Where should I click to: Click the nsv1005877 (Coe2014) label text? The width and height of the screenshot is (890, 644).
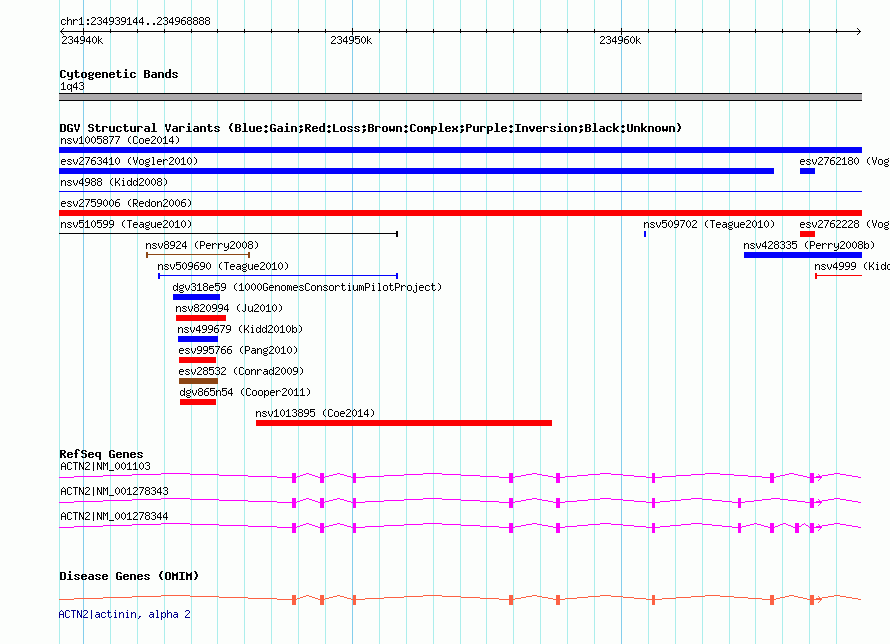point(120,140)
